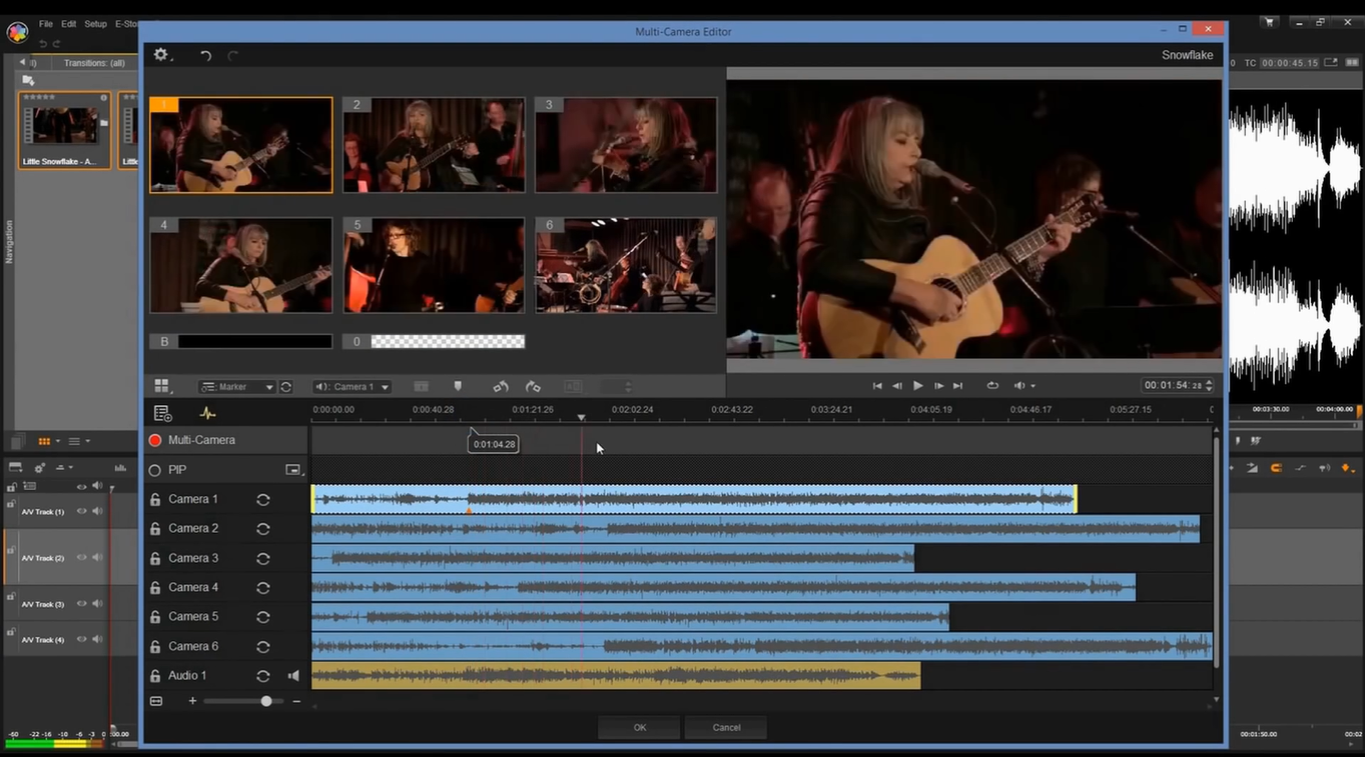1365x757 pixels.
Task: Click the marker flag icon on the toolbar
Action: pos(457,386)
